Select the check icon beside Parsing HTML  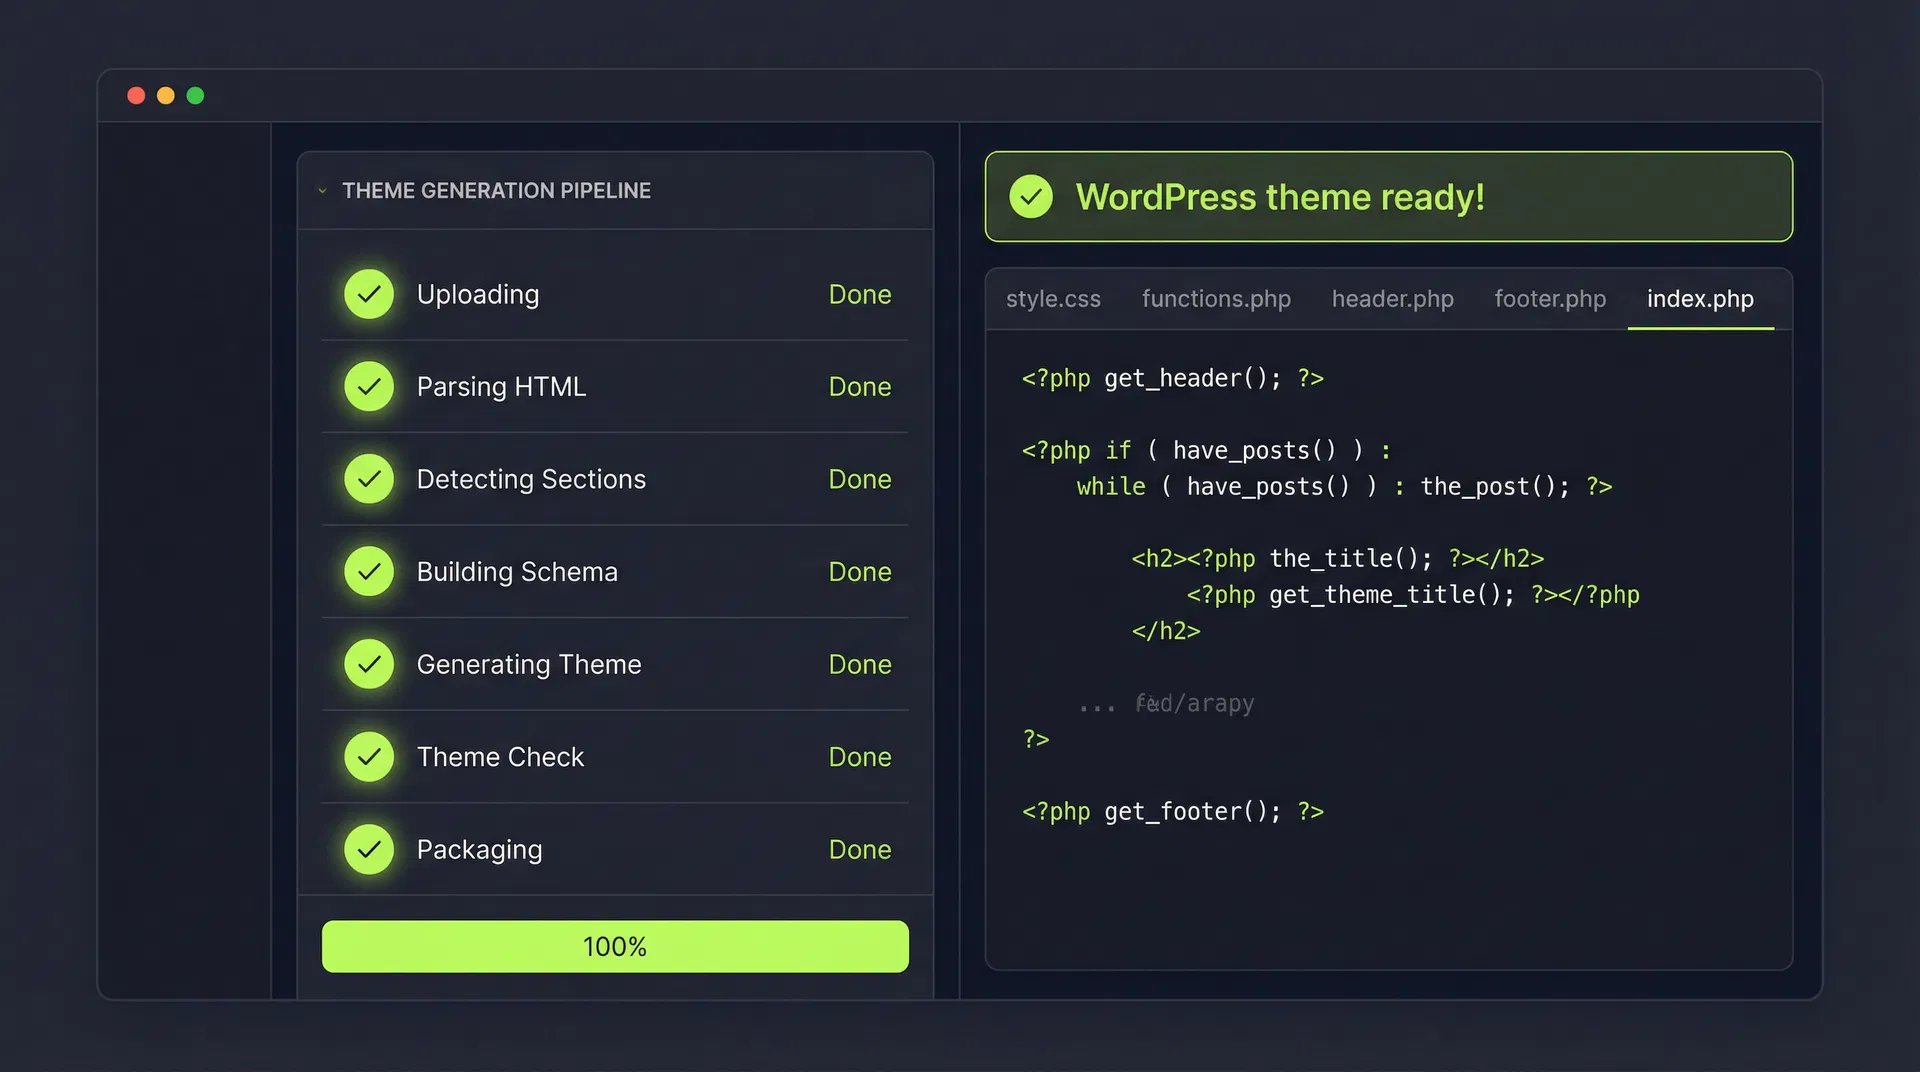coord(369,386)
